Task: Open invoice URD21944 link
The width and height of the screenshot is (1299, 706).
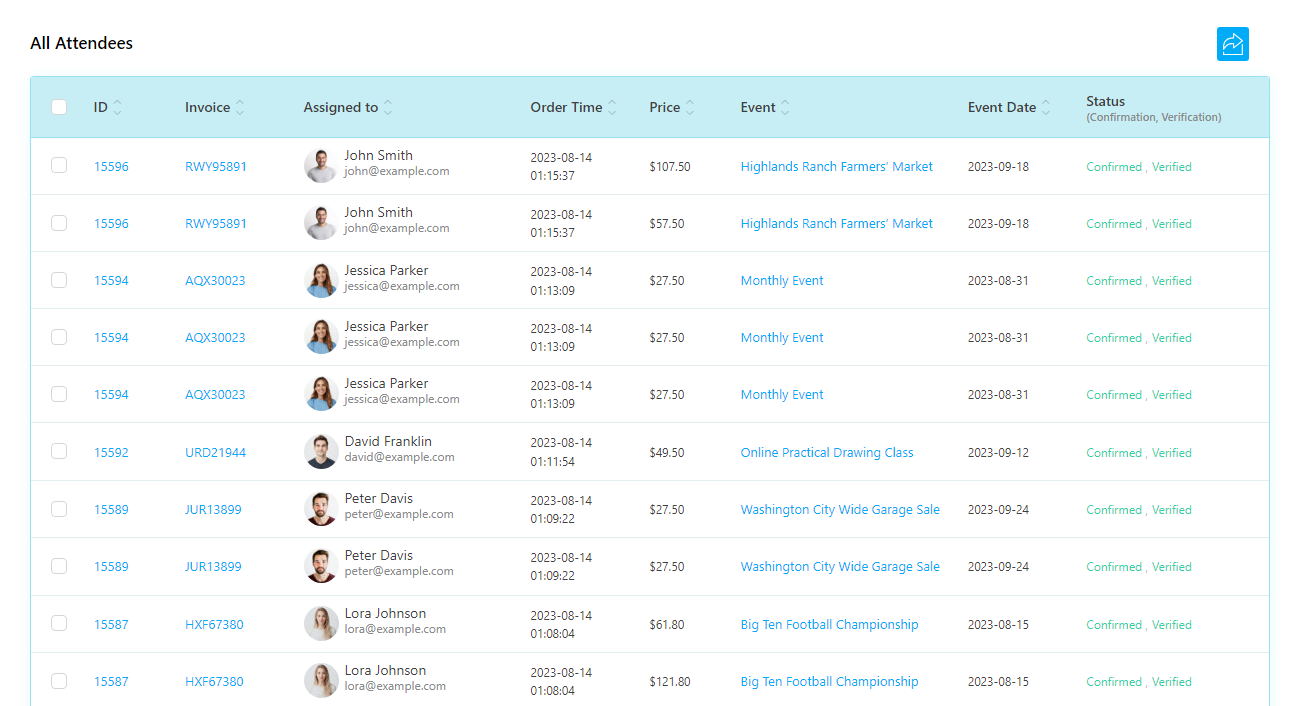Action: [215, 453]
